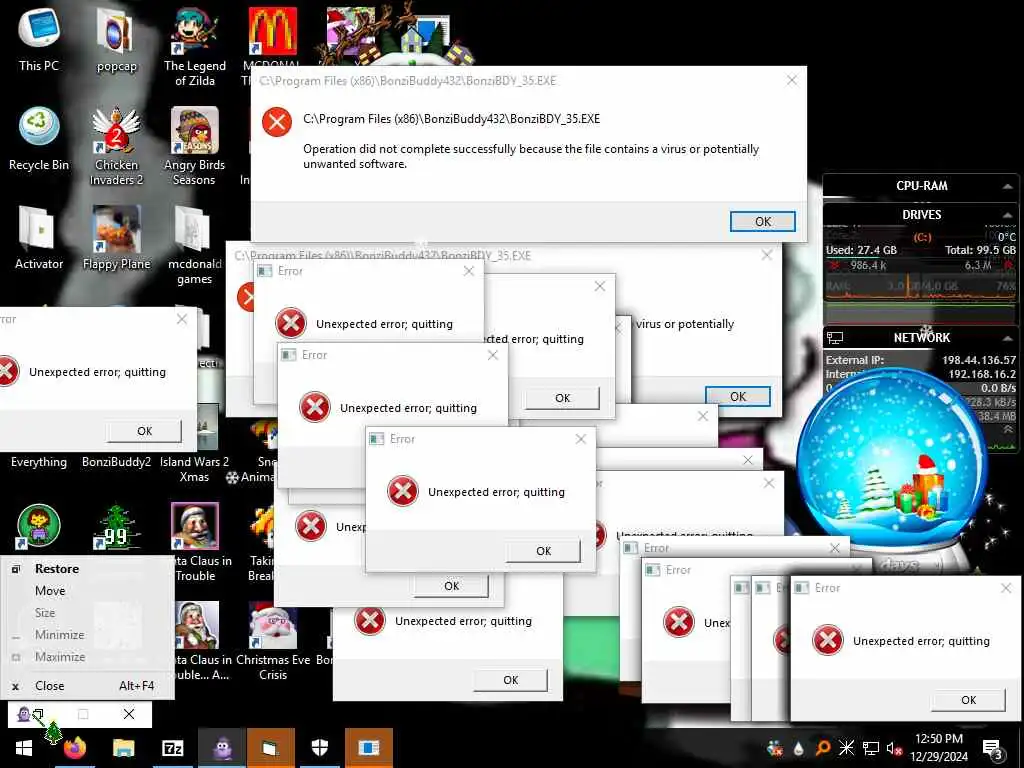Select the mcdonald games folder icon
The height and width of the screenshot is (768, 1024).
click(x=195, y=245)
